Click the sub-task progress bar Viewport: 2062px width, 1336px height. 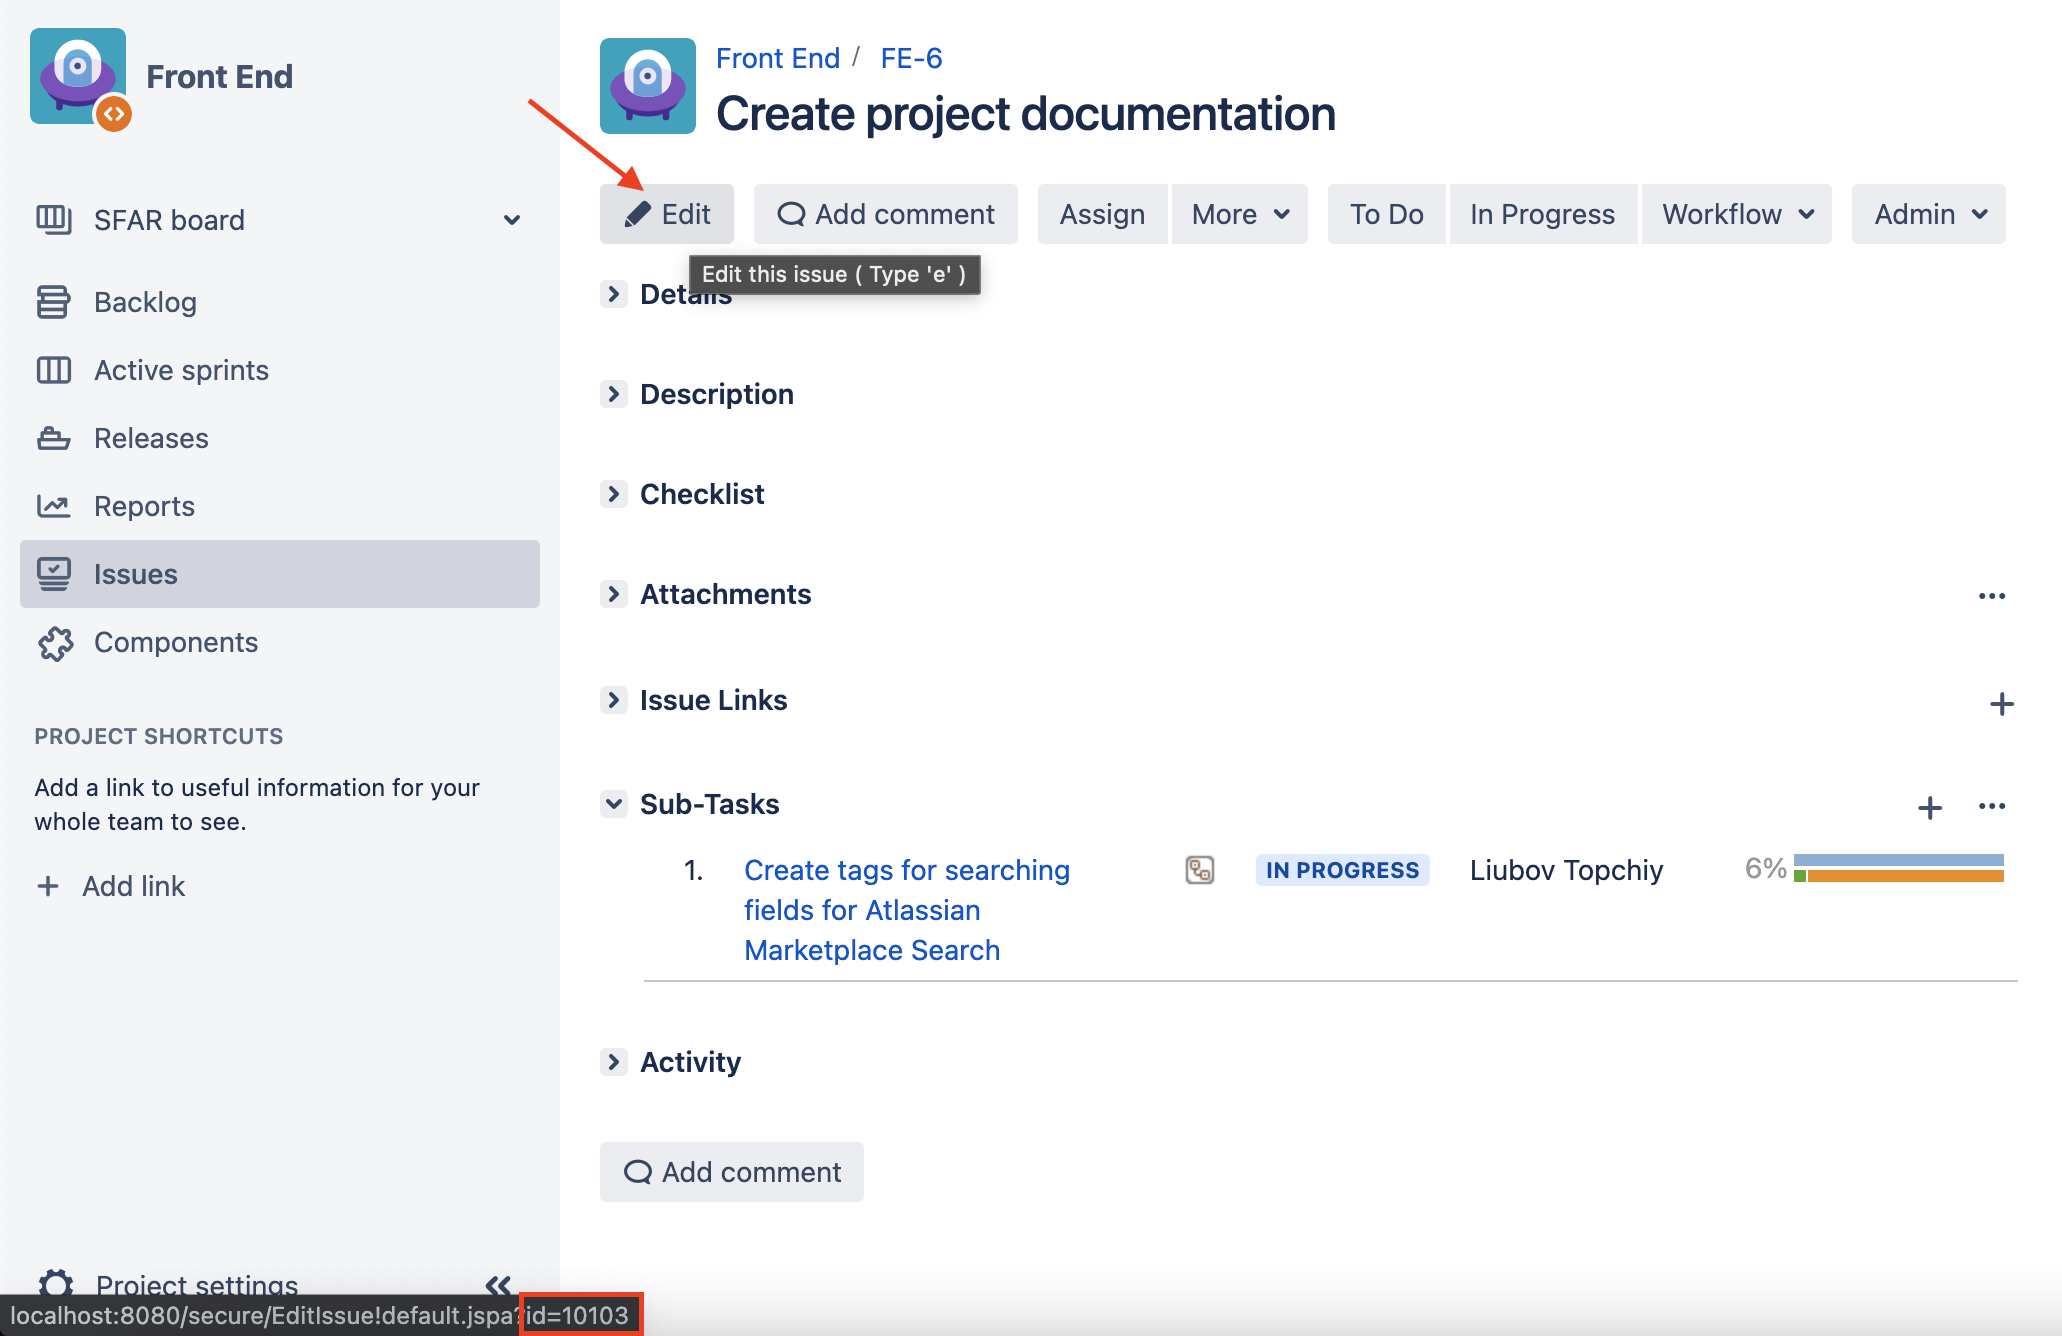pyautogui.click(x=1898, y=868)
